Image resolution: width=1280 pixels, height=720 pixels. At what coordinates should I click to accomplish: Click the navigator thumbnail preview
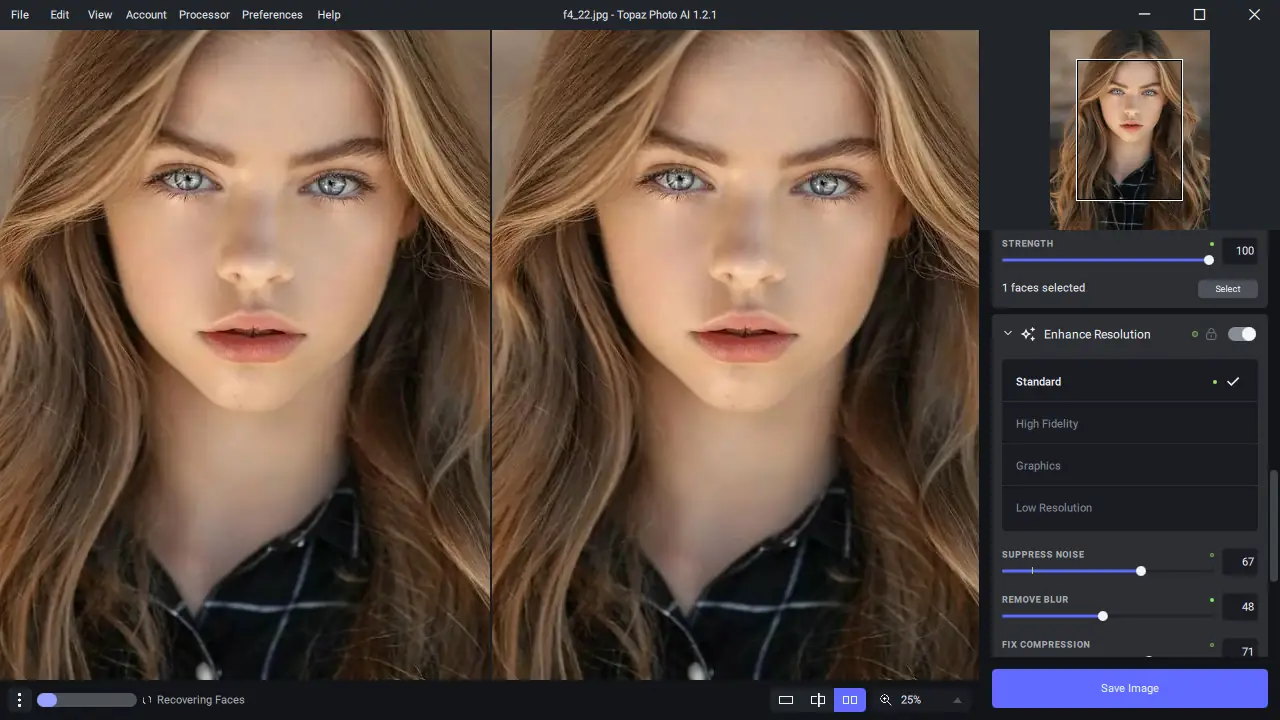1130,130
